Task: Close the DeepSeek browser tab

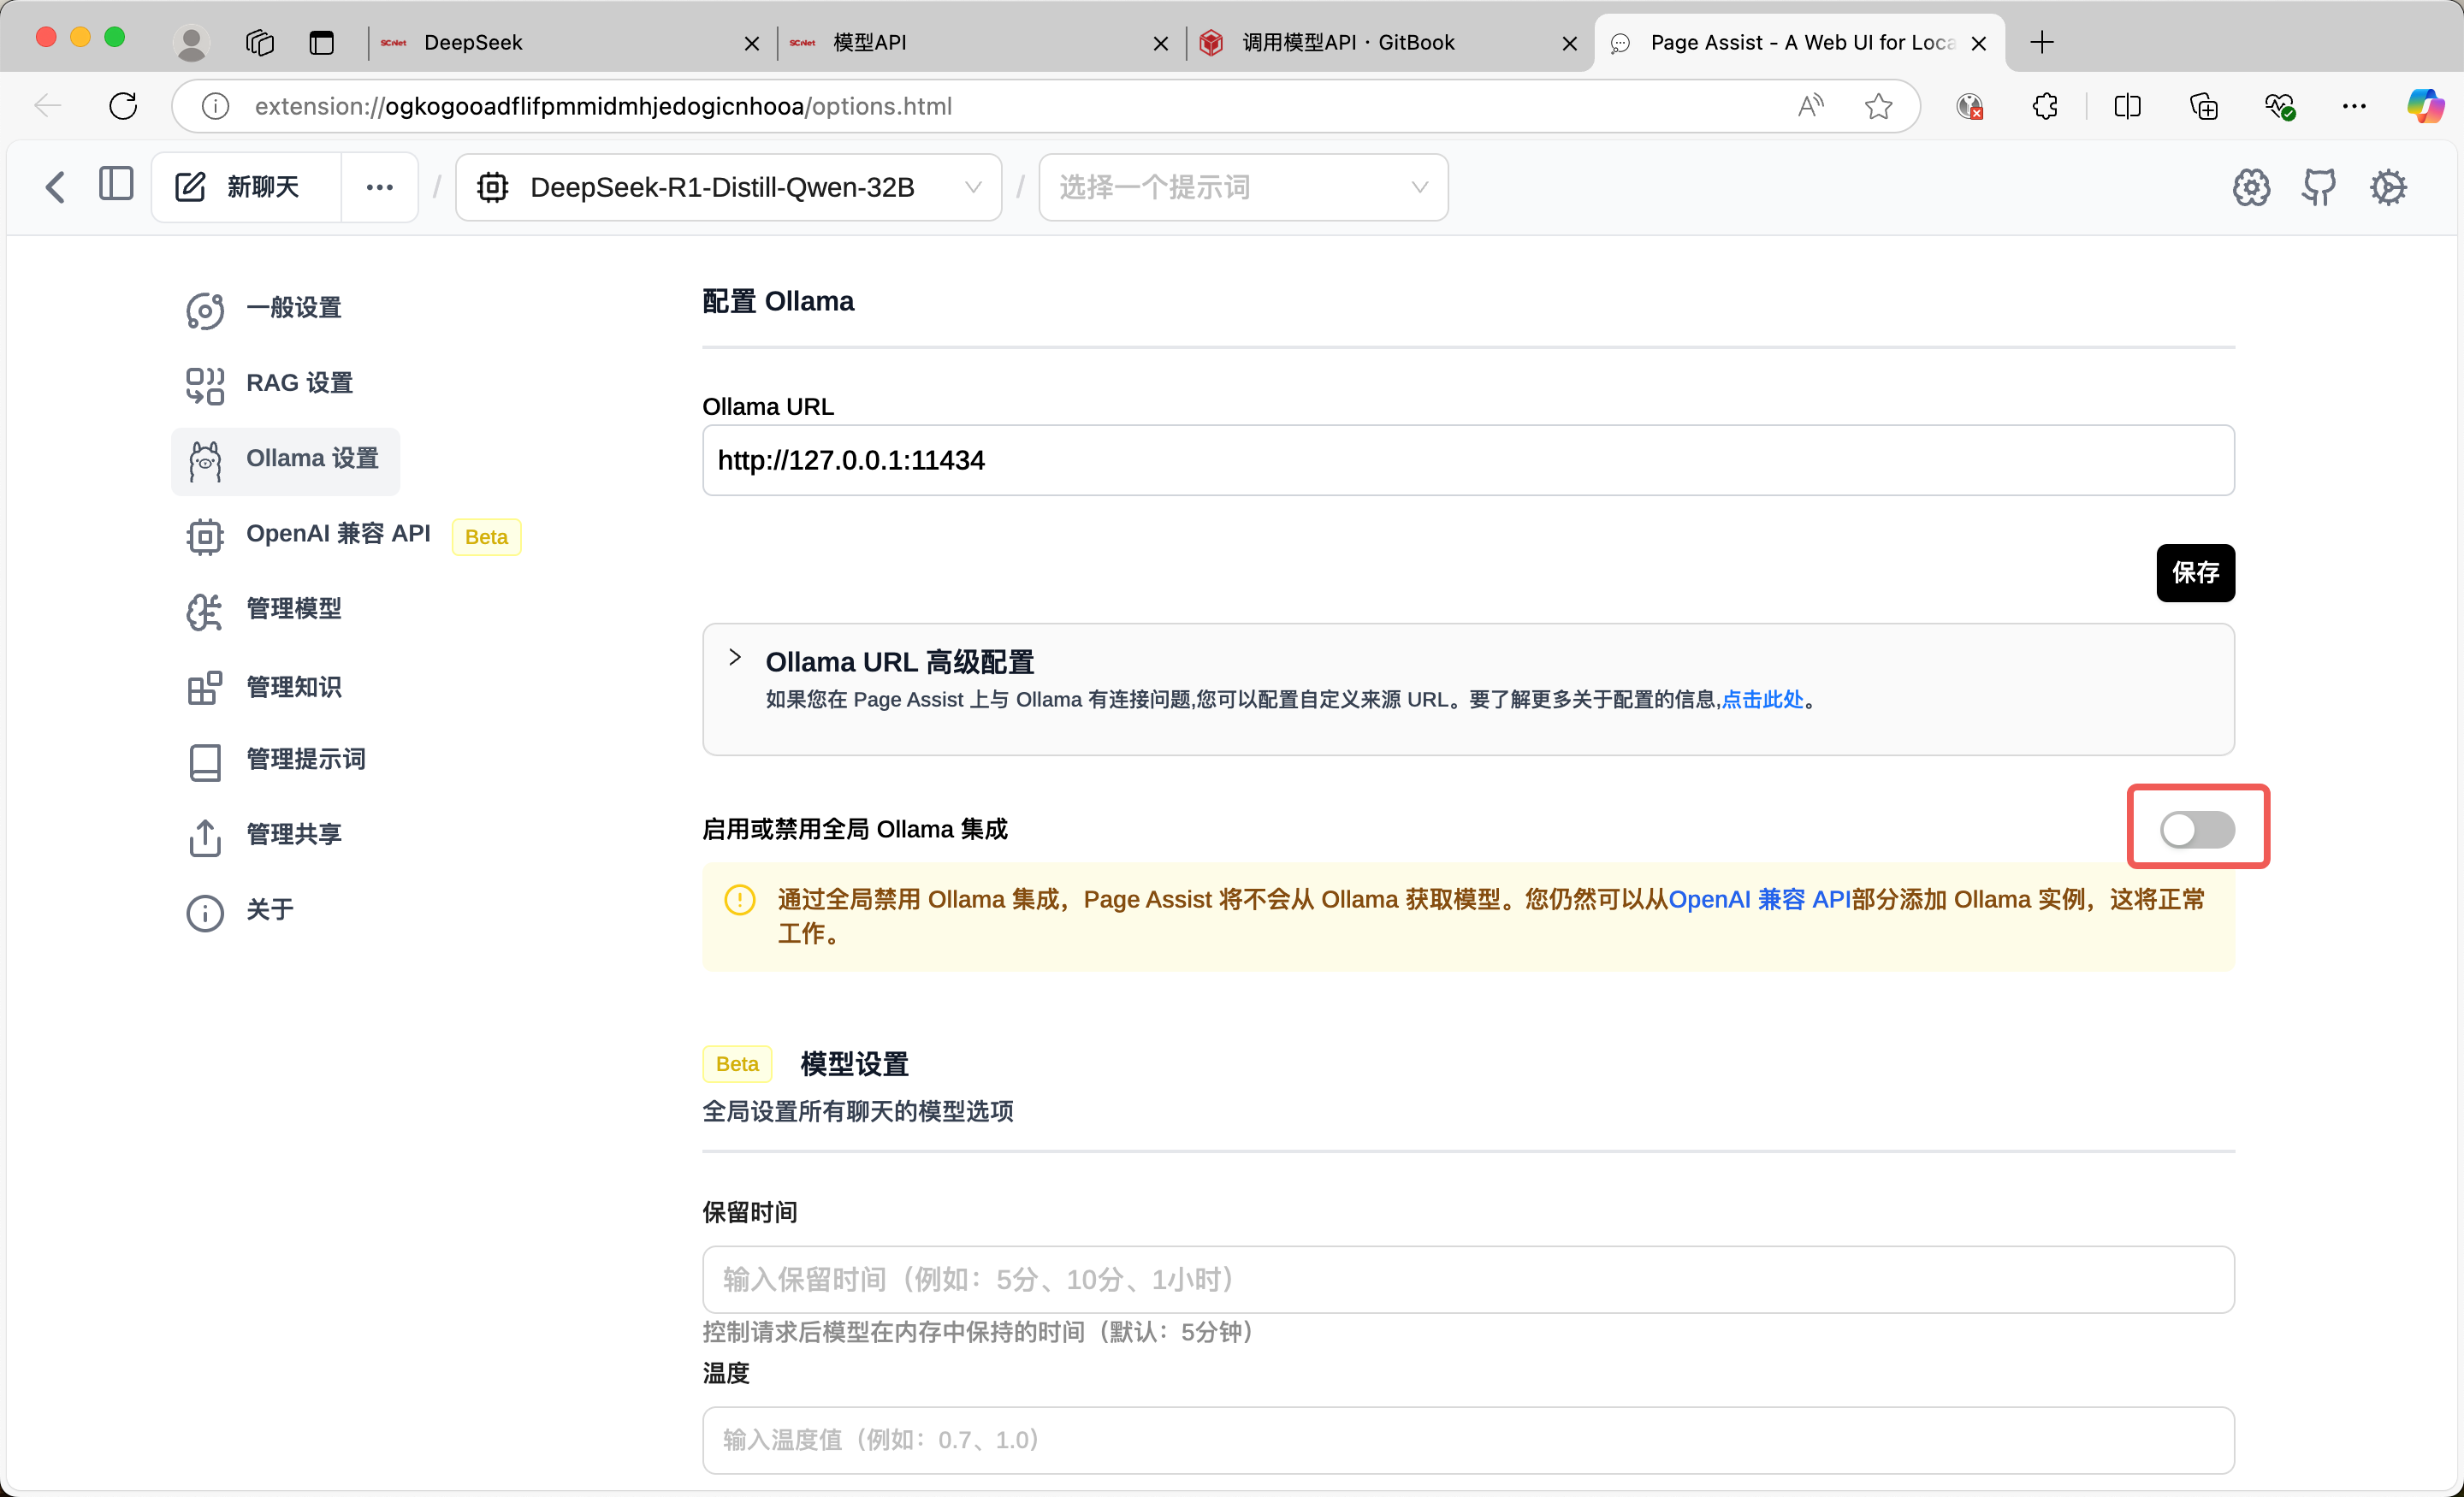Action: coord(752,43)
